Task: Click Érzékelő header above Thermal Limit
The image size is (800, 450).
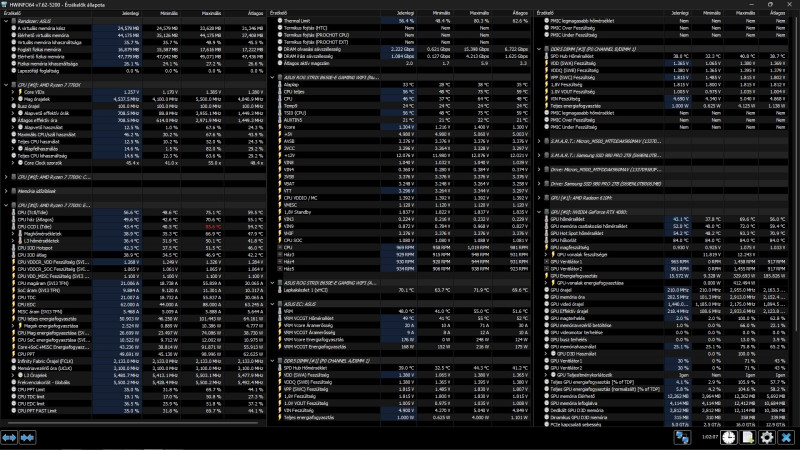Action: [x=324, y=13]
